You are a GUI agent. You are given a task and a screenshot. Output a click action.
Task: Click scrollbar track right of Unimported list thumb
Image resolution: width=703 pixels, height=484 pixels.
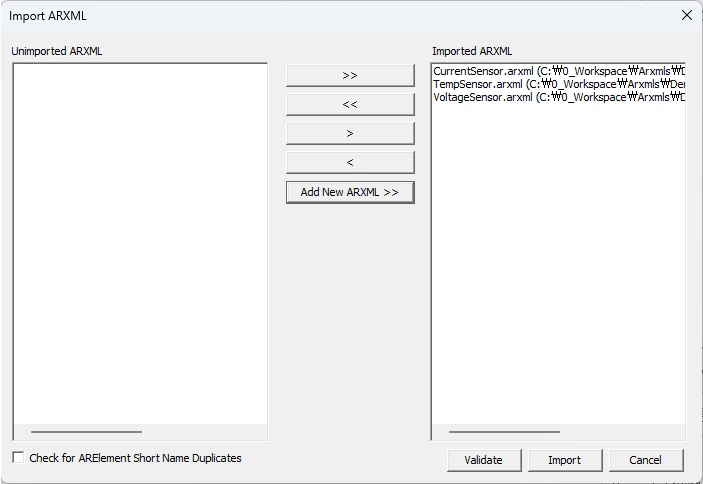205,432
